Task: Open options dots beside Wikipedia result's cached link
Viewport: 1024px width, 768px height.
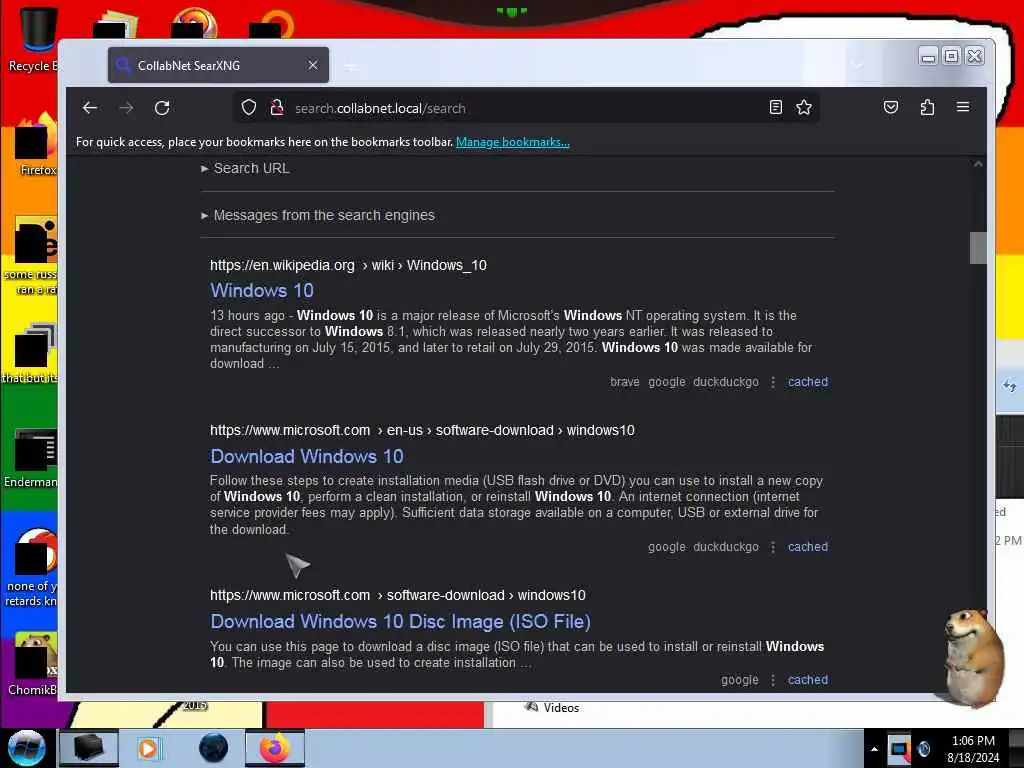Action: pos(773,382)
